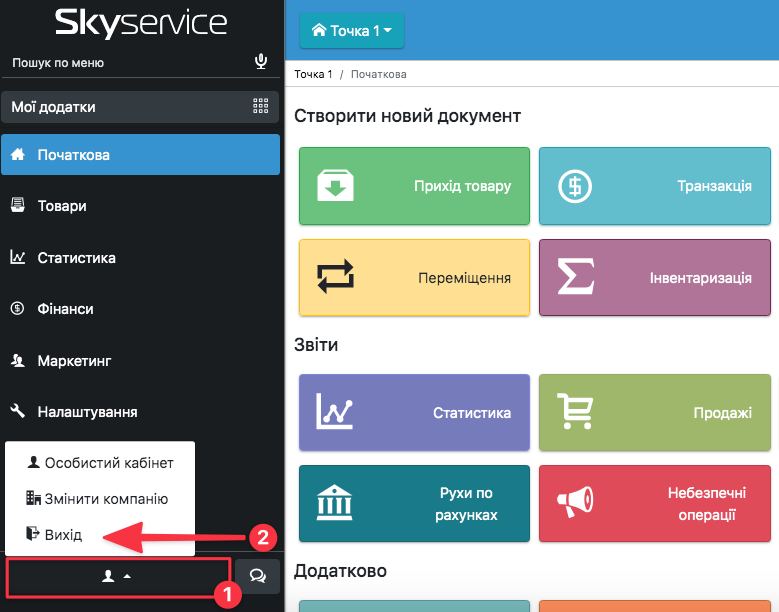Viewport: 779px width, 612px height.
Task: Click the megaphone icon on Небезпечні операції
Action: [x=575, y=503]
